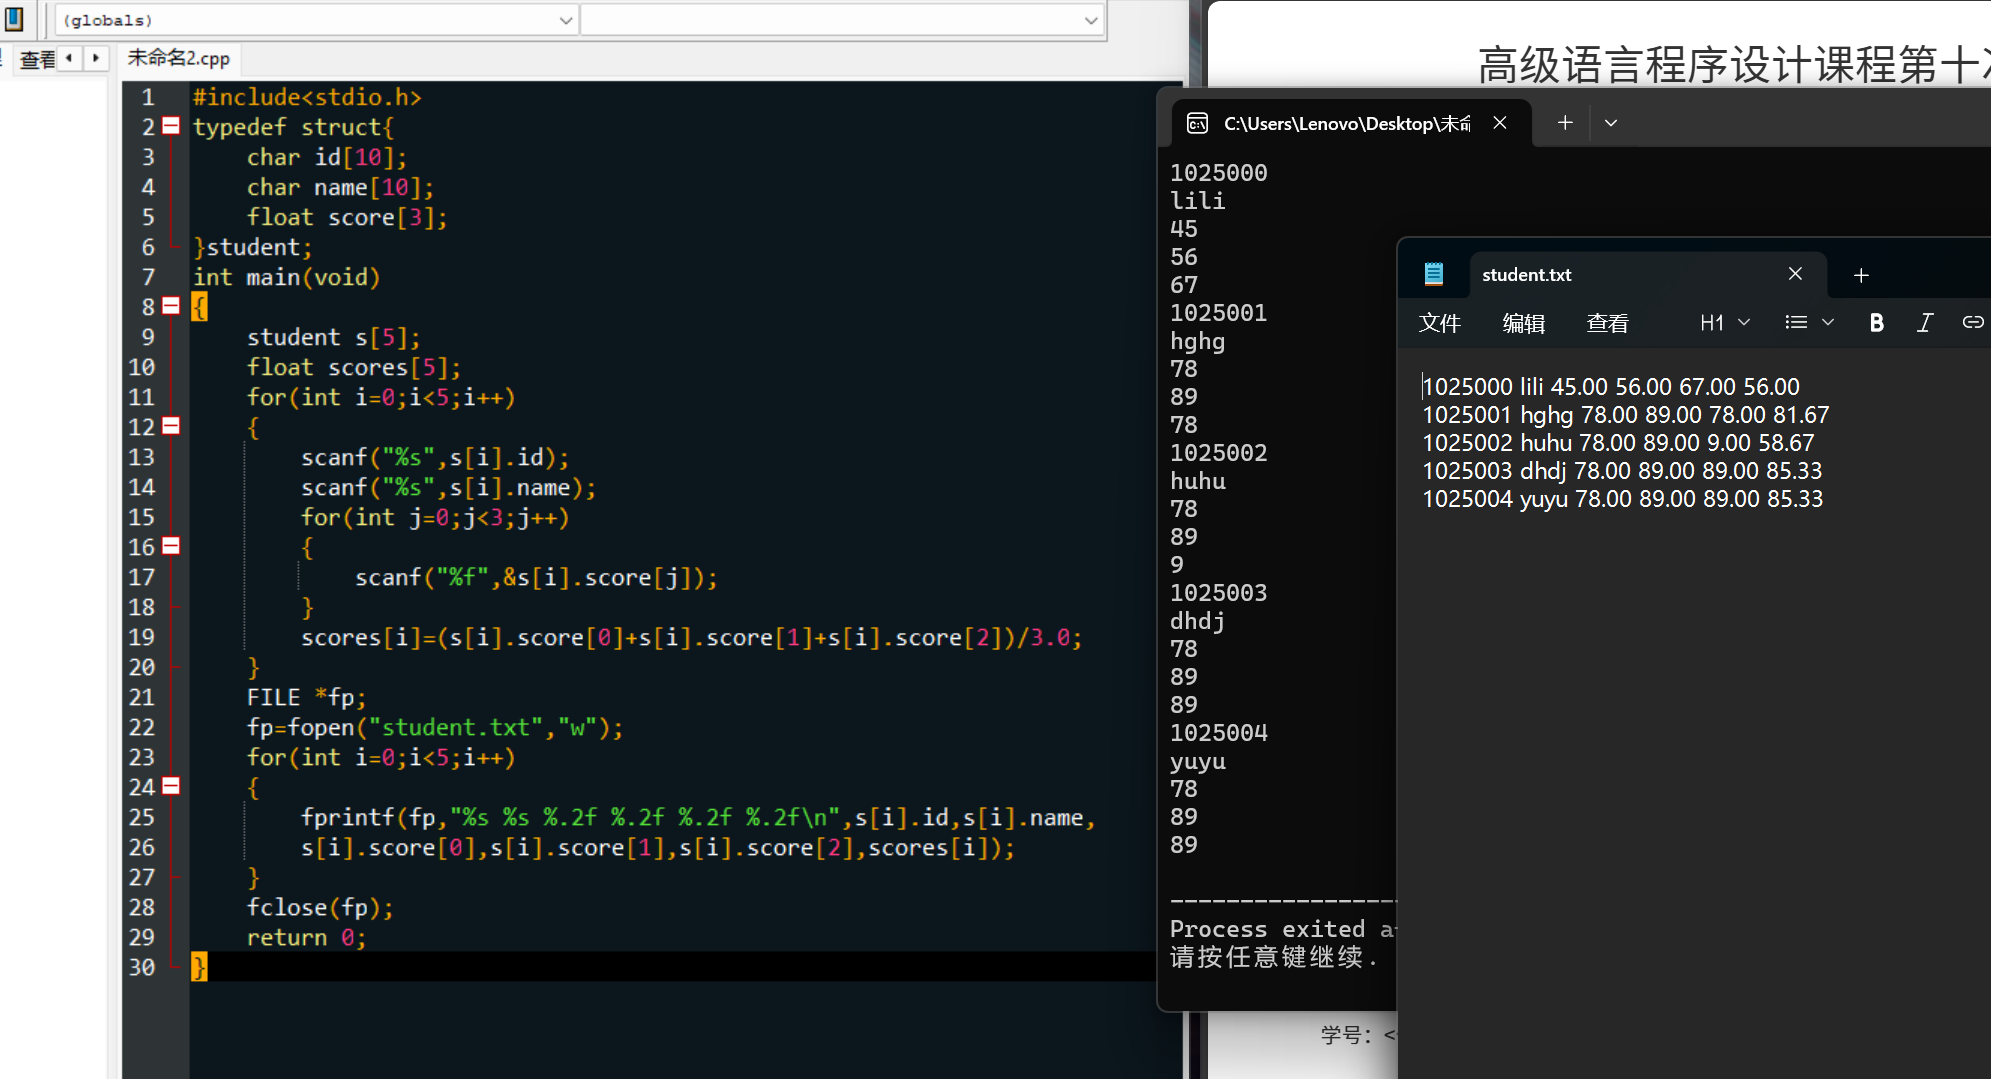Click the 'fclose(fp);' code line

tap(320, 907)
